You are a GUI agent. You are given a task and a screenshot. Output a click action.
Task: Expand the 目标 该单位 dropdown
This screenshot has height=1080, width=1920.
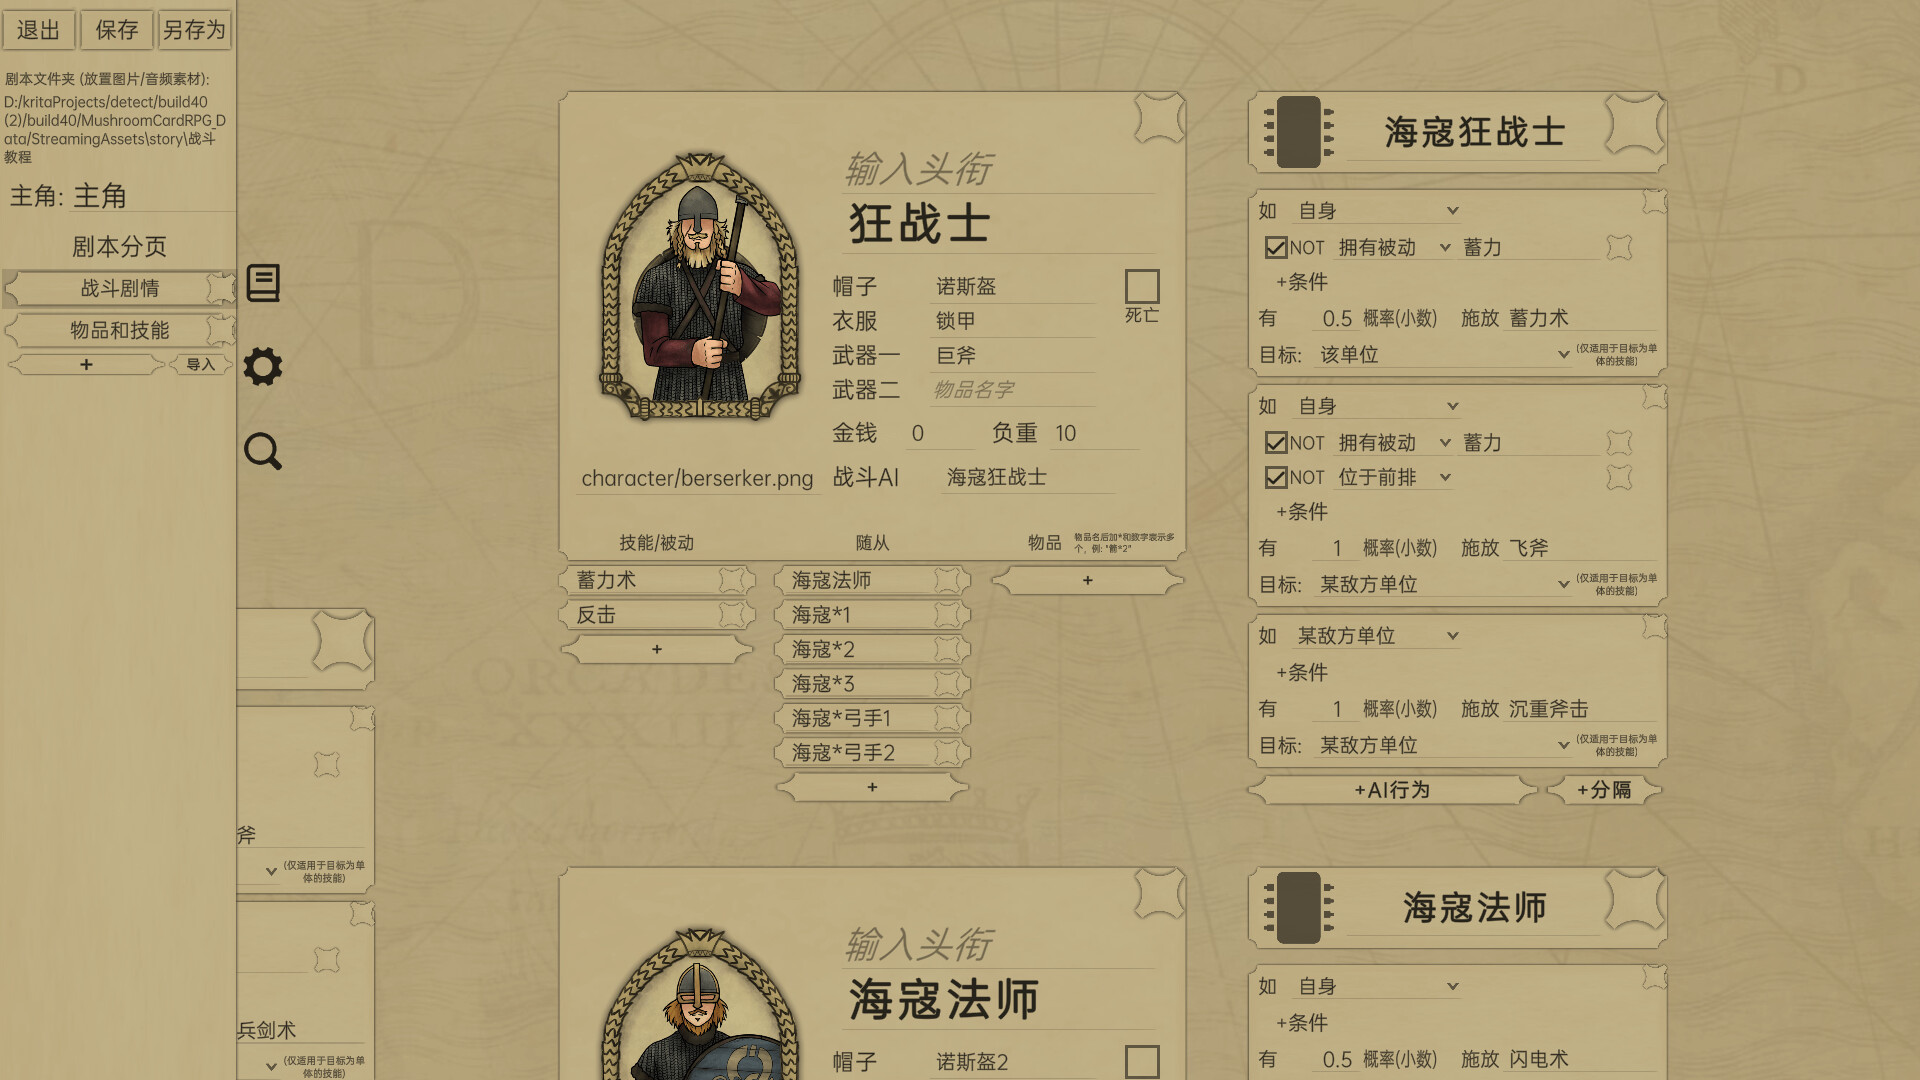tap(1442, 355)
